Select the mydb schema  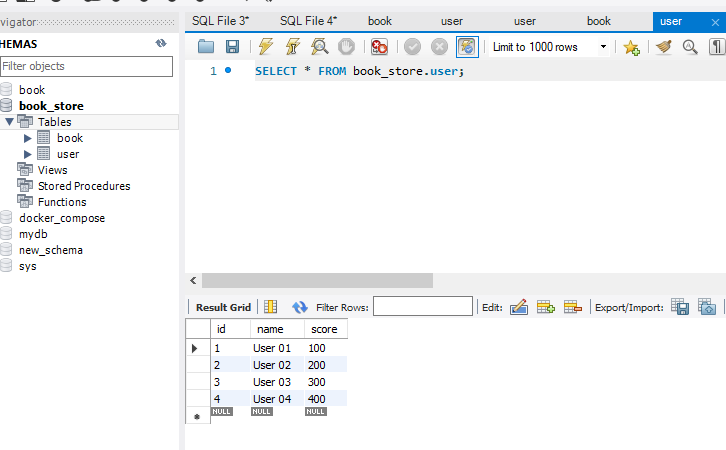tap(33, 234)
